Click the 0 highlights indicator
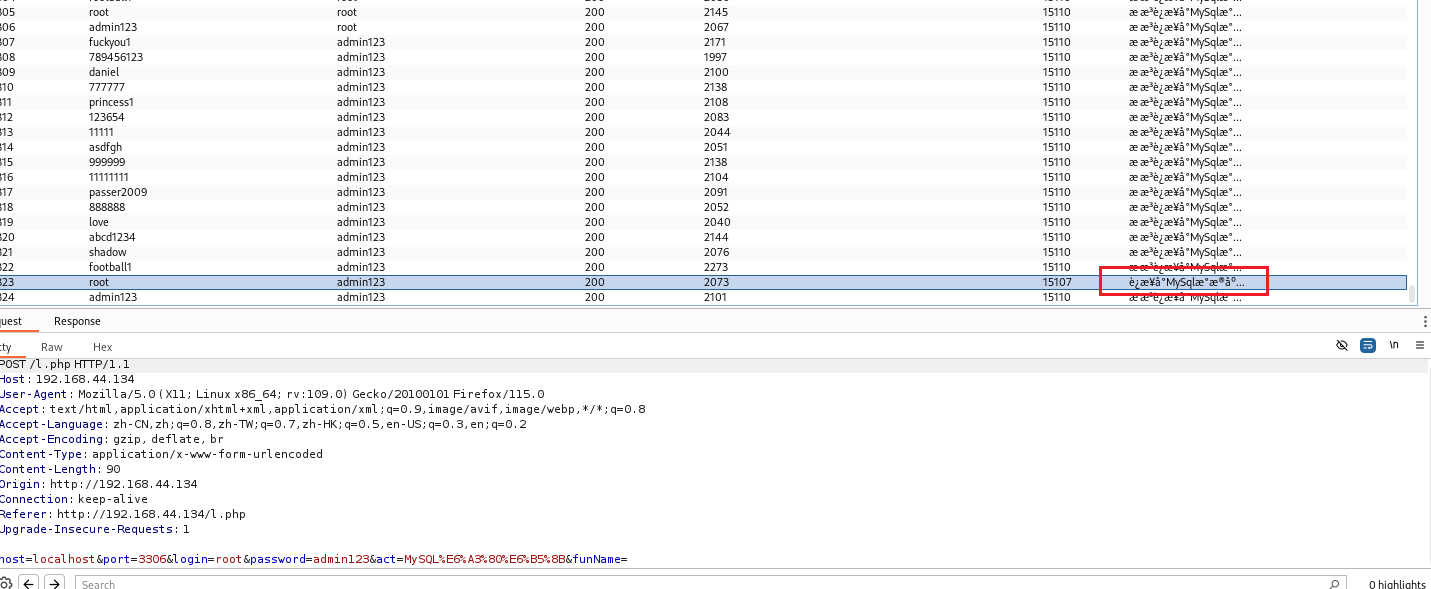The width and height of the screenshot is (1431, 589). 1397,584
